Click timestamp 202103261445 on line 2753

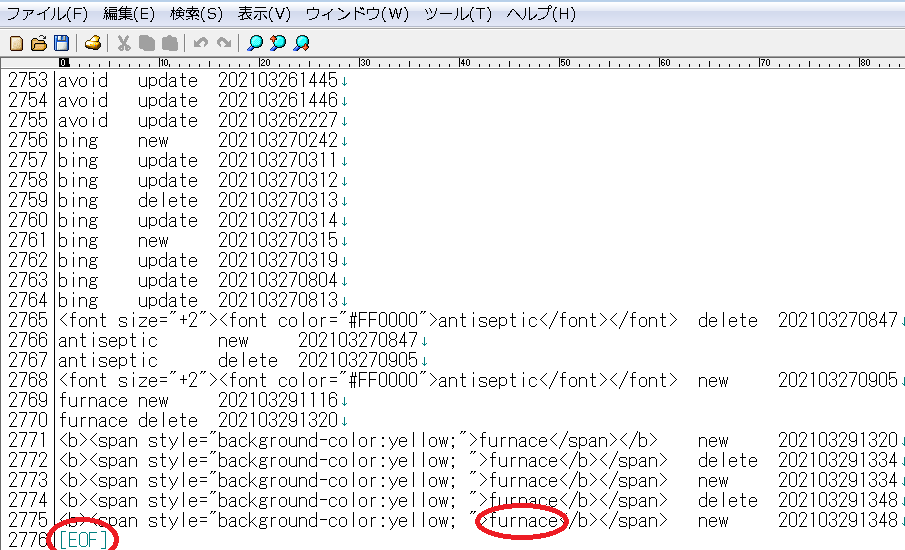click(278, 80)
